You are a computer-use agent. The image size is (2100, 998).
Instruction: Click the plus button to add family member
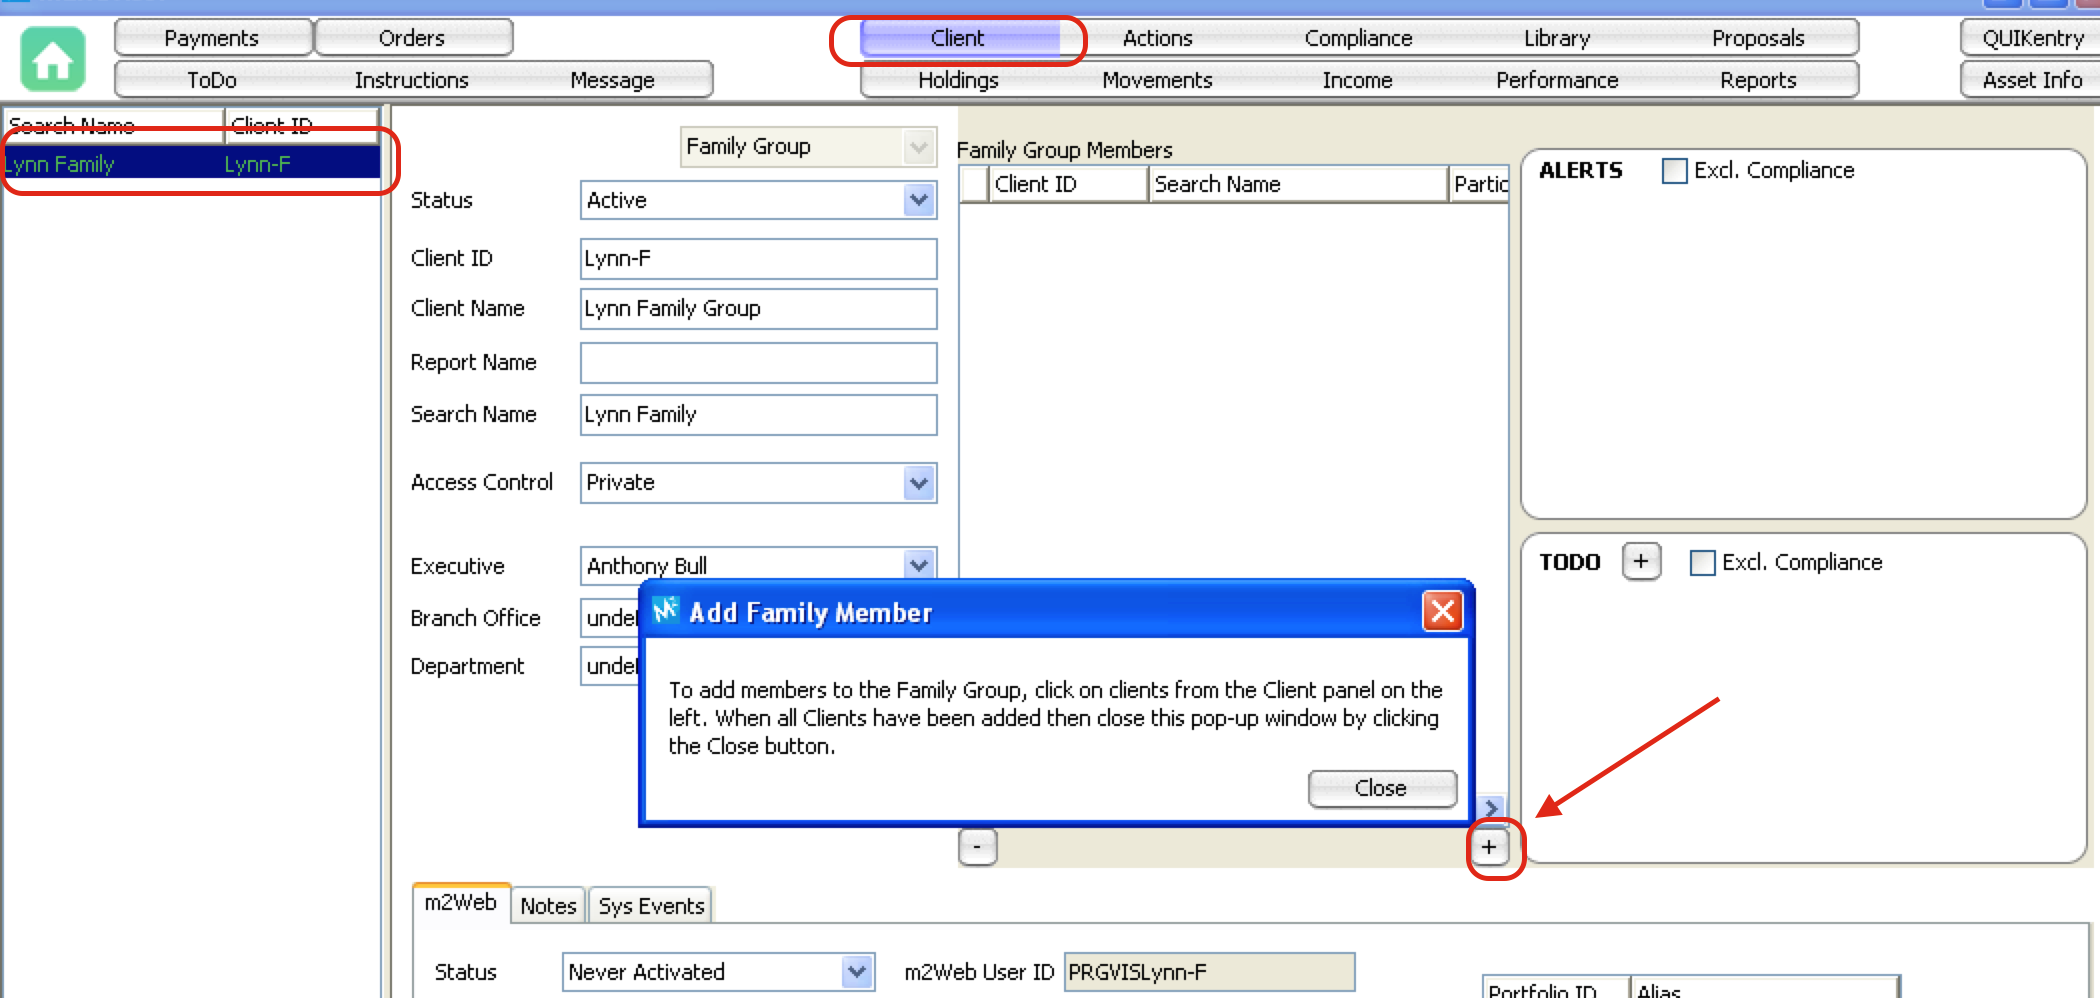pyautogui.click(x=1489, y=847)
